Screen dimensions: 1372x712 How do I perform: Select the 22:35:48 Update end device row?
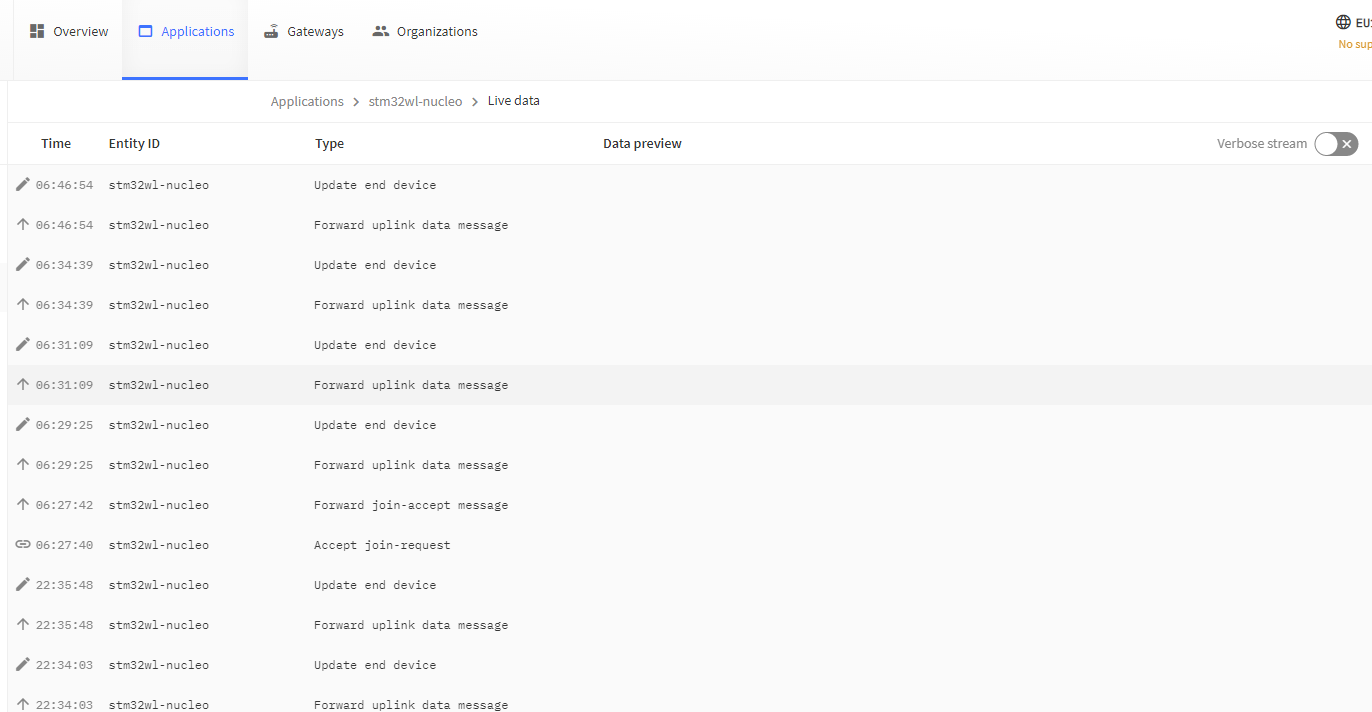(375, 585)
